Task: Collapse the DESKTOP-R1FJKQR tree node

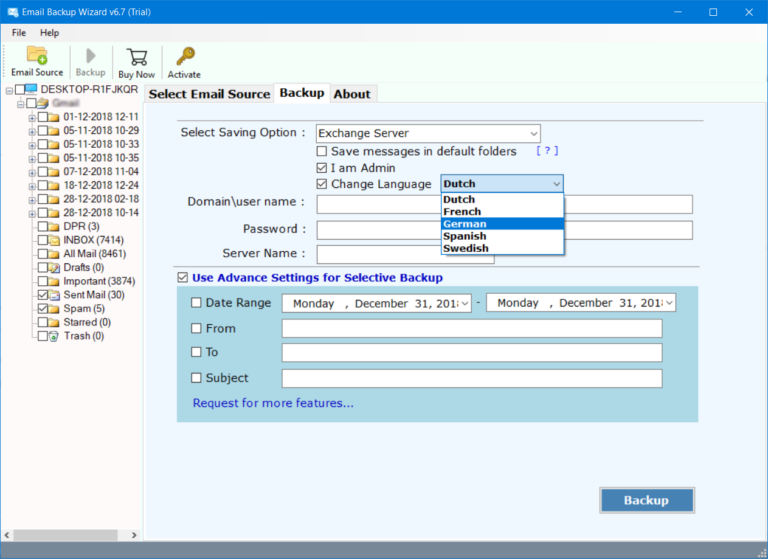Action: click(9, 91)
